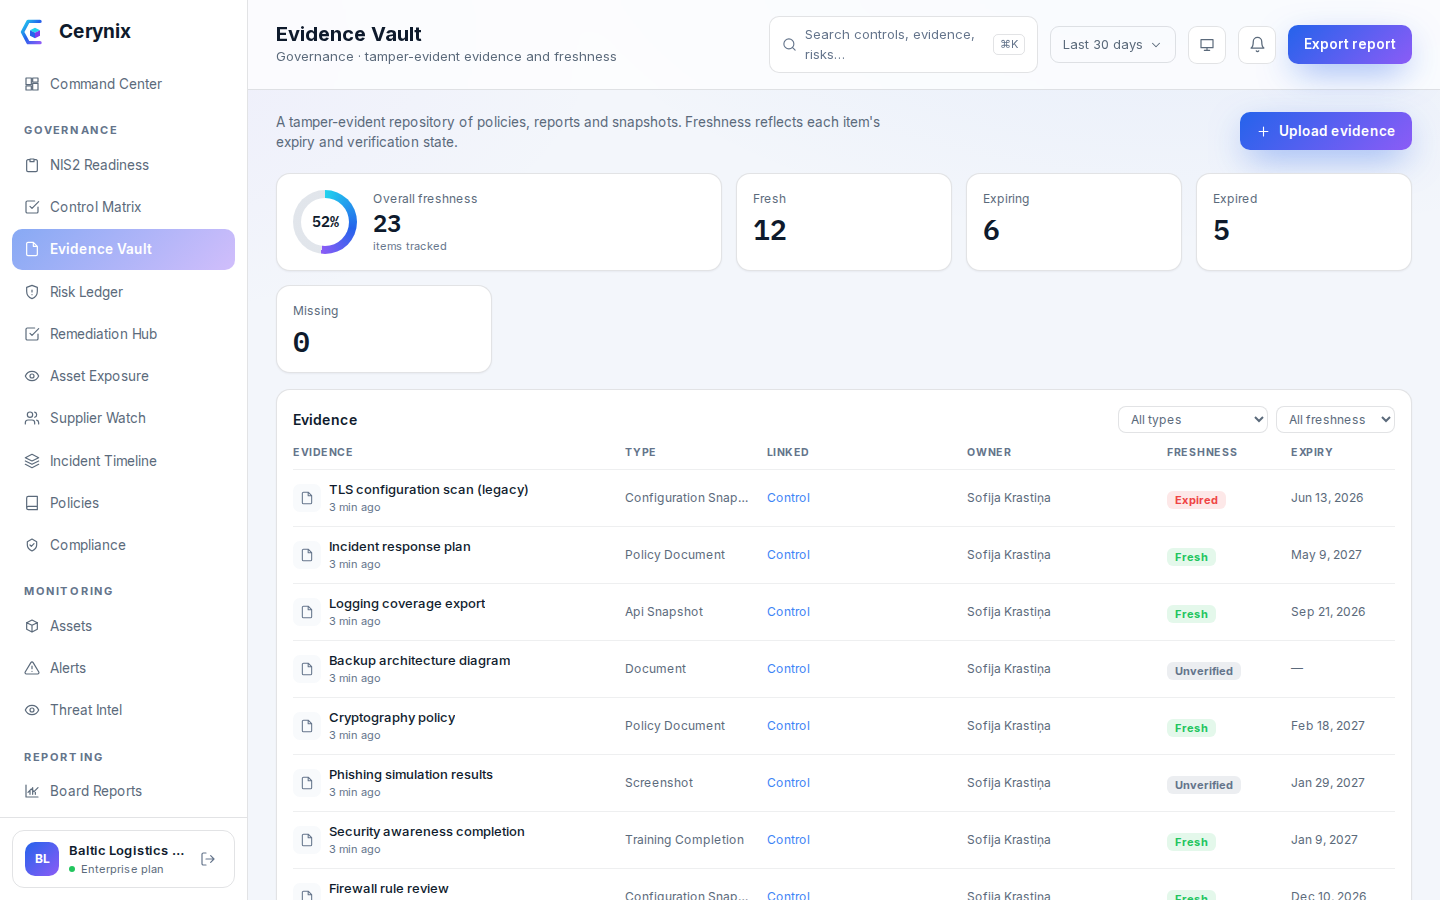
Task: Click the Board Reports chart icon
Action: coord(32,791)
